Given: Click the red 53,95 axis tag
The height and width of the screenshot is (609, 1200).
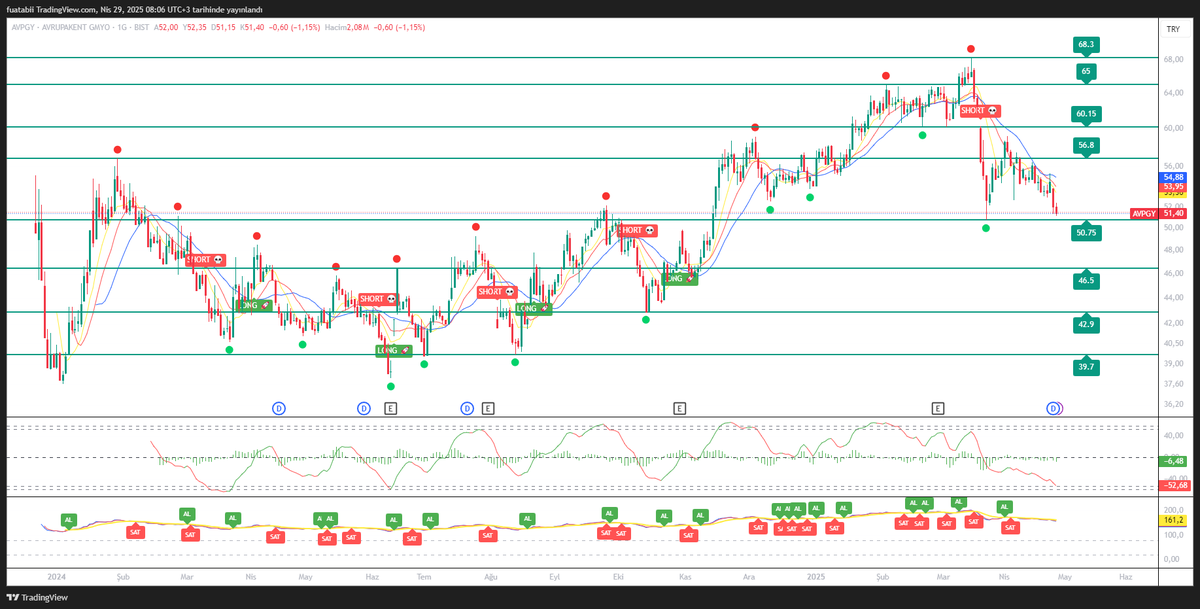Looking at the screenshot, I should click(x=1173, y=187).
